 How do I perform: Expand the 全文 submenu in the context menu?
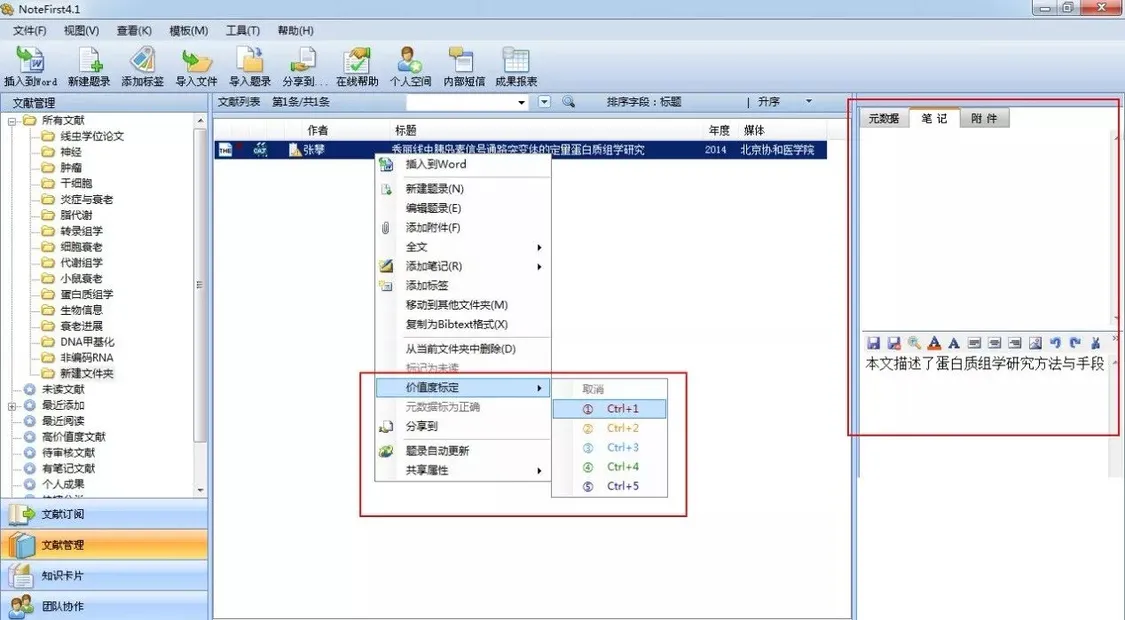tap(539, 247)
